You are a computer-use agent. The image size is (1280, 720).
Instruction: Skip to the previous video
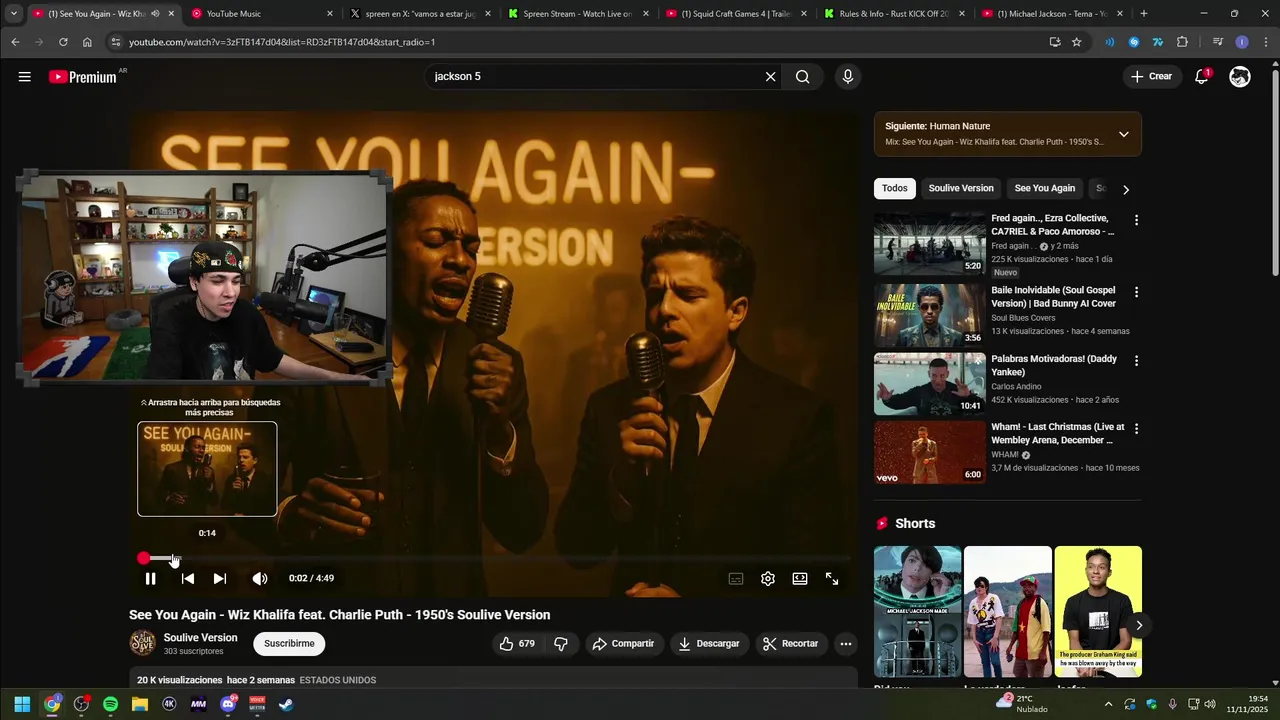(x=188, y=578)
